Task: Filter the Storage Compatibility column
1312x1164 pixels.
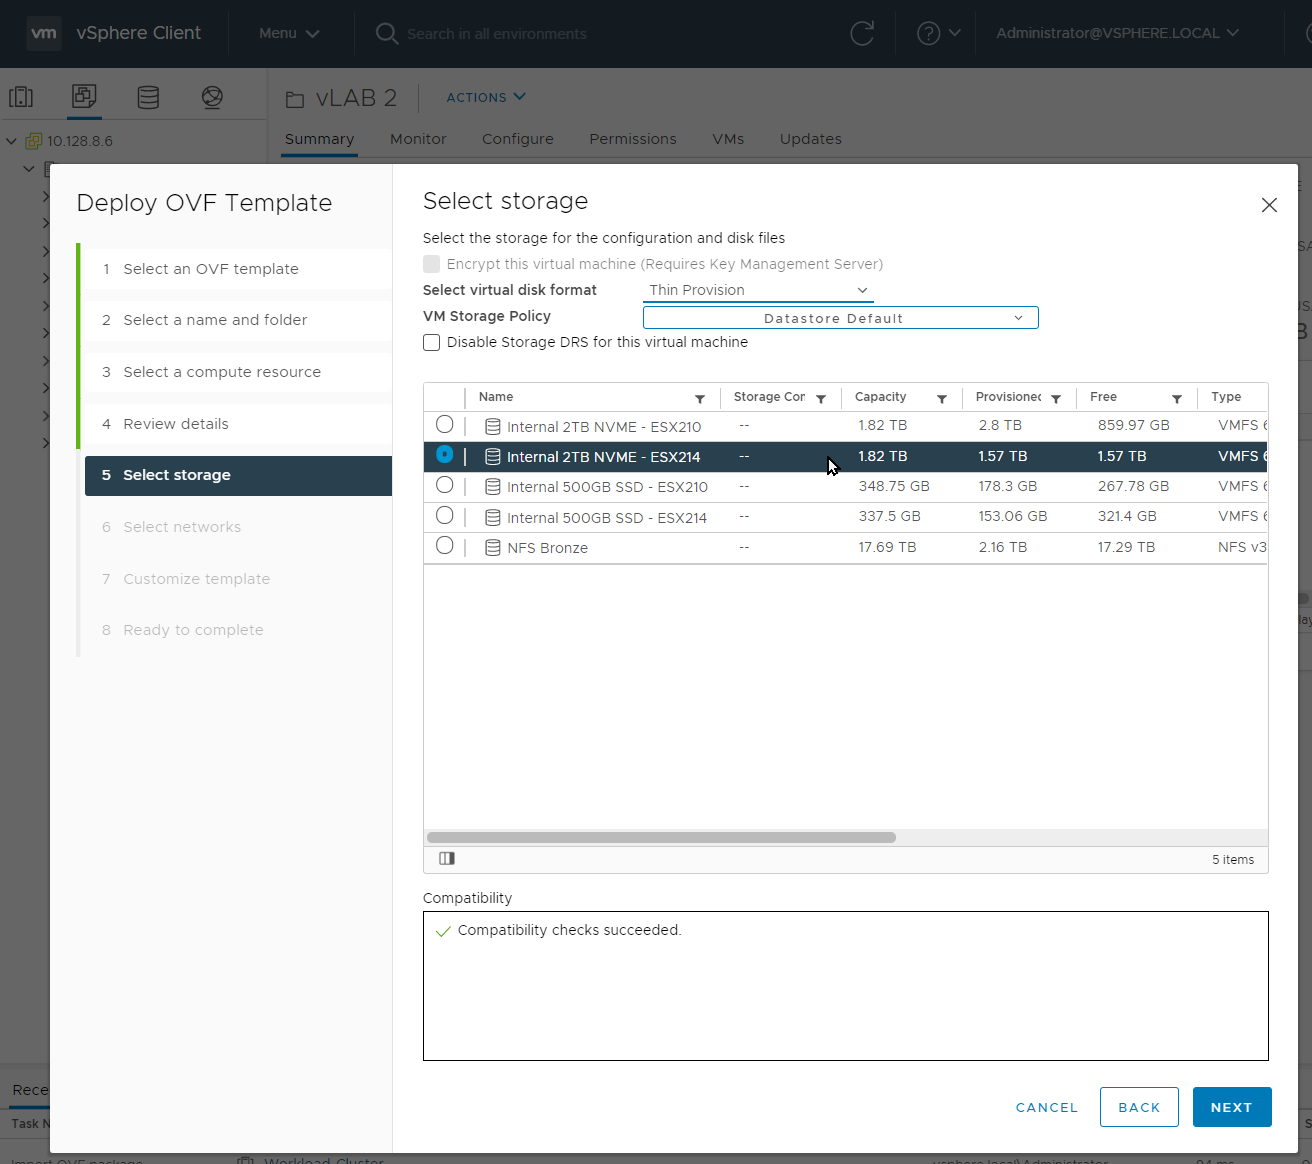Action: point(821,399)
